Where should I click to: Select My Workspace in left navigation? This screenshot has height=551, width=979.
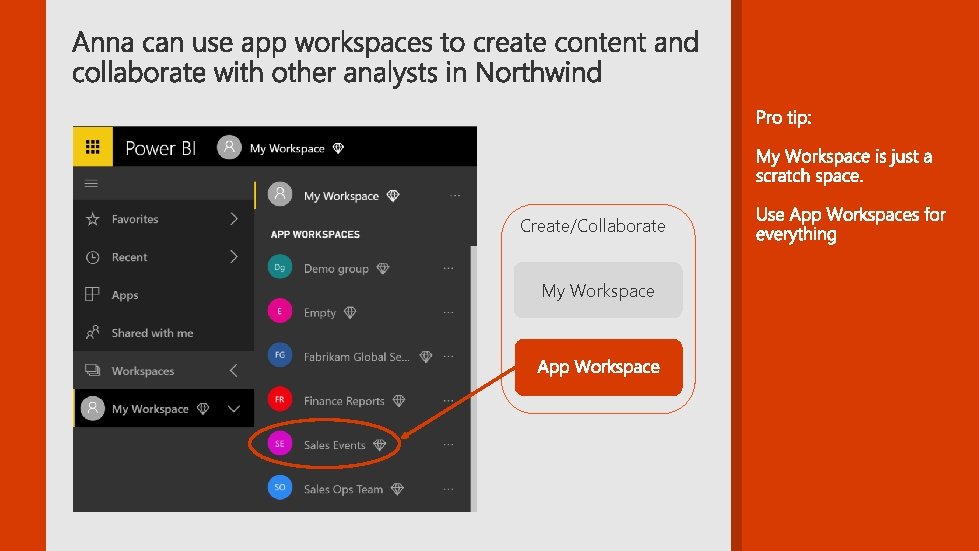(164, 409)
